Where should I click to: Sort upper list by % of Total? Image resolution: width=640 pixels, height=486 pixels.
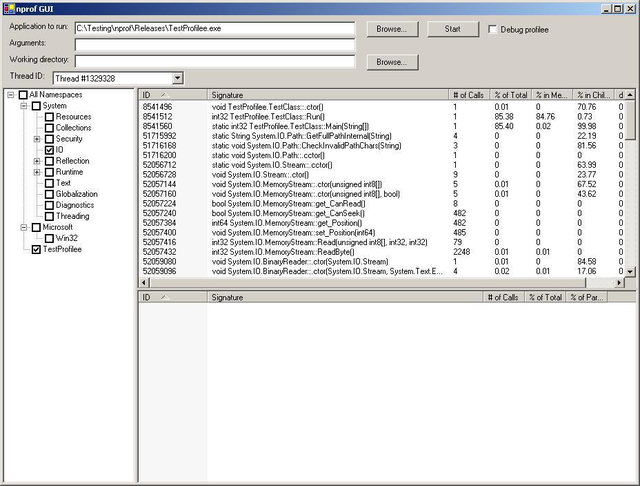click(x=511, y=95)
